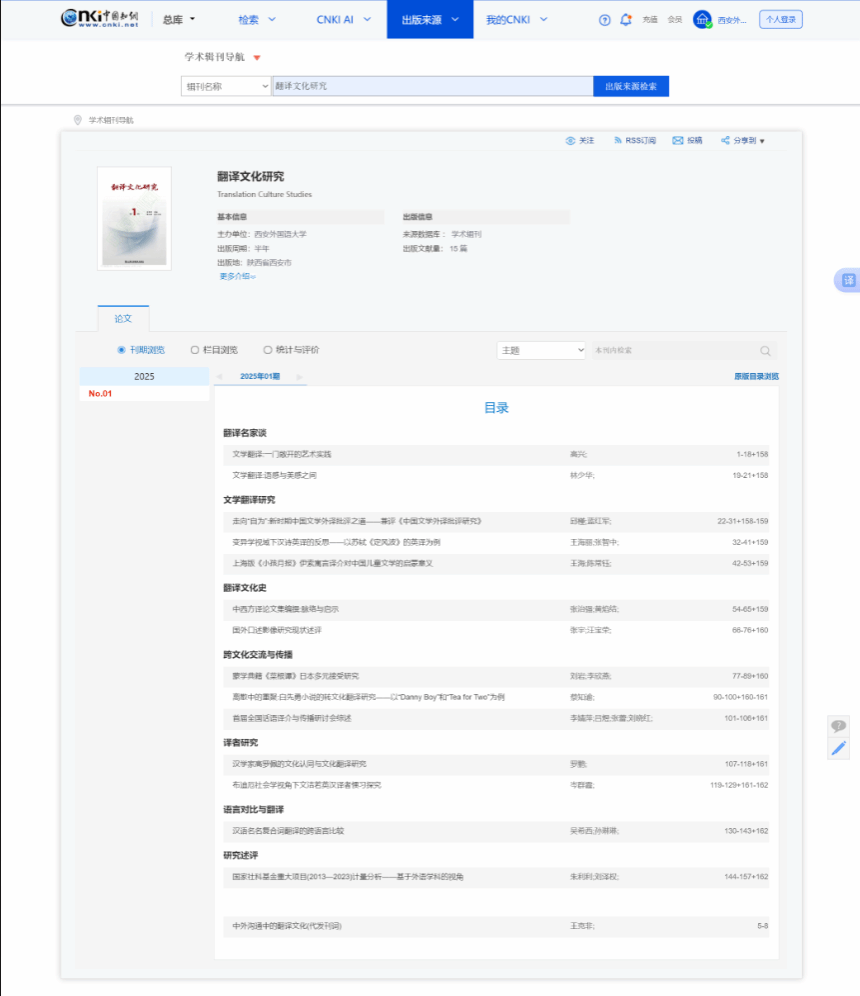This screenshot has width=860, height=996.
Task: Expand the 学术辑刊导航 red triangle
Action: [257, 58]
